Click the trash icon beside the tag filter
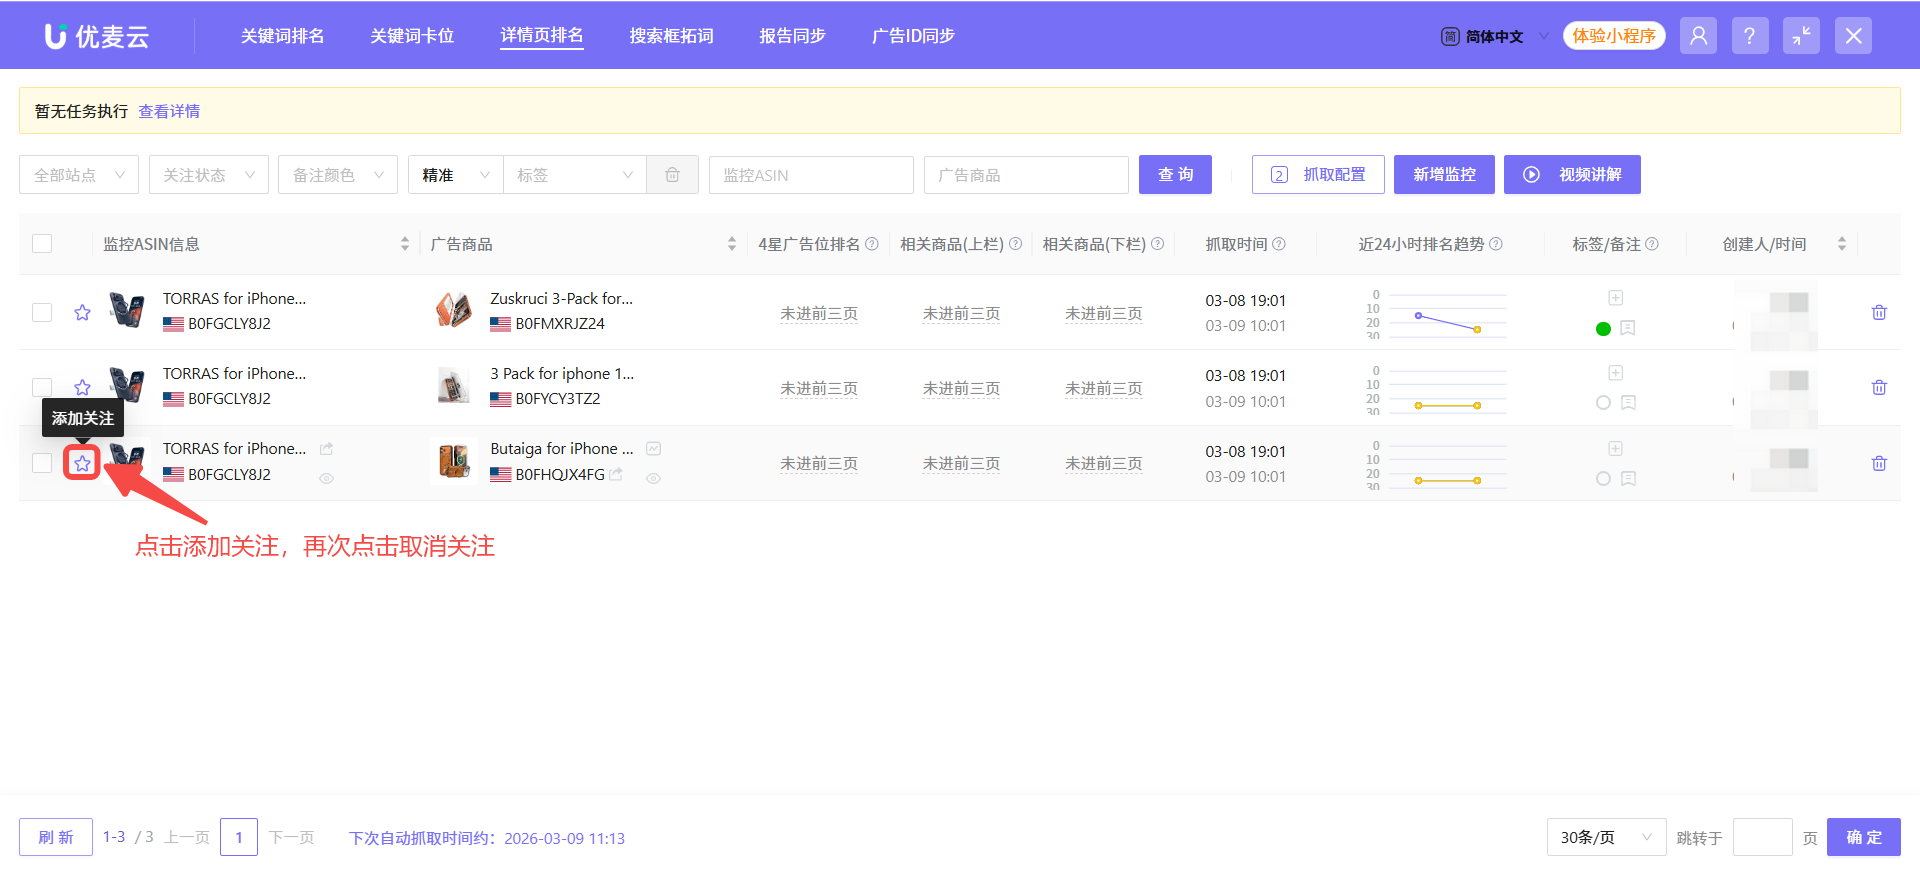This screenshot has width=1920, height=878. tap(672, 175)
